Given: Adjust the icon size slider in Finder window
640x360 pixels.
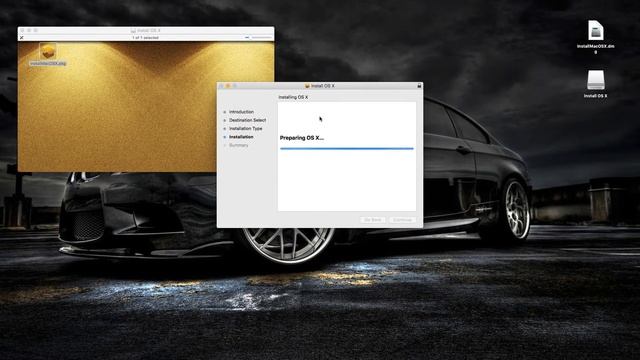Looking at the screenshot, I should tap(259, 38).
